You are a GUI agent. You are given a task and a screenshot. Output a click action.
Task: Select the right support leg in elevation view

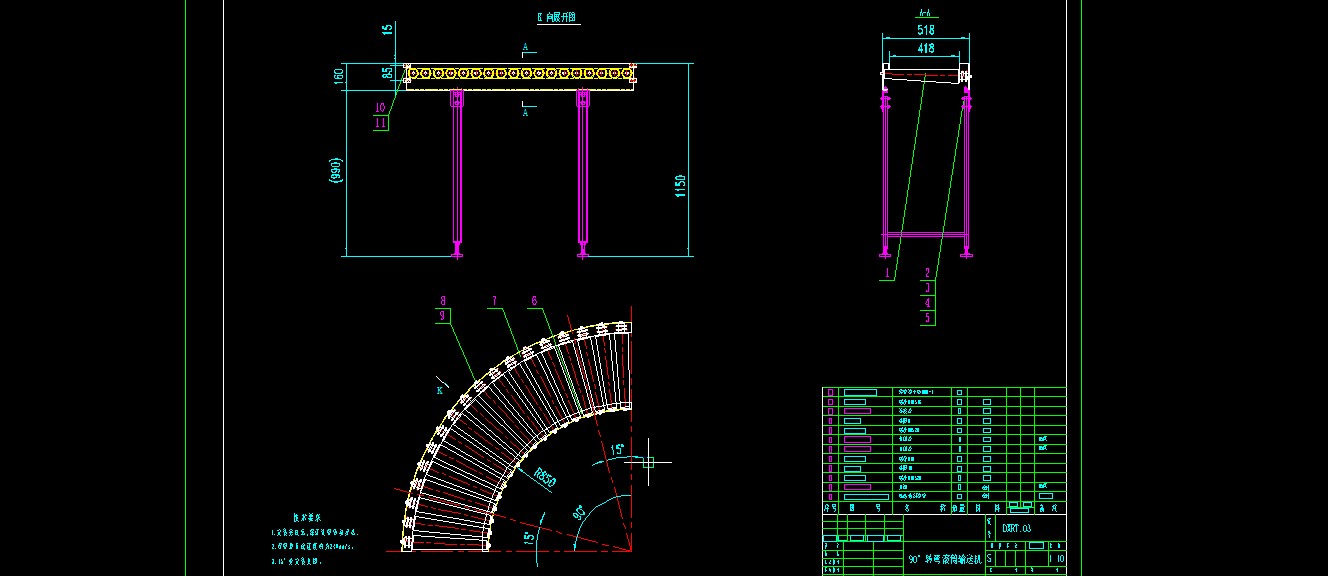[x=583, y=174]
